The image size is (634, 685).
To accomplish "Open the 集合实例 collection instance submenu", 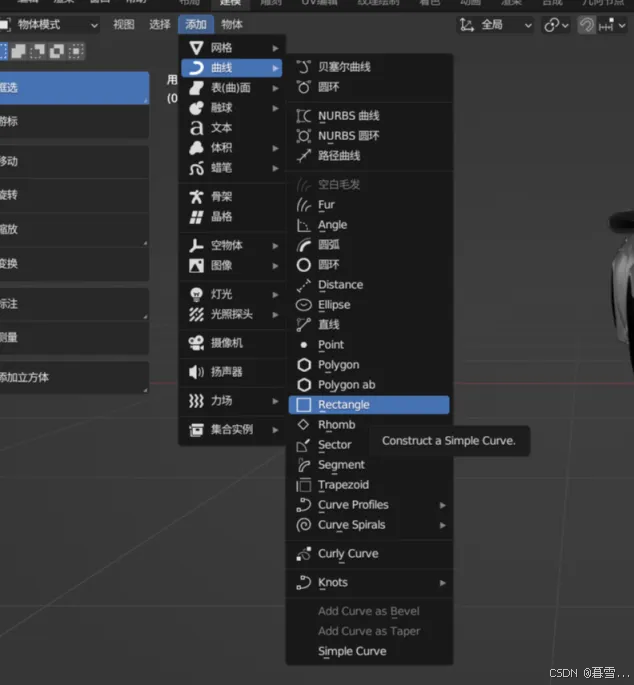I will click(x=232, y=430).
